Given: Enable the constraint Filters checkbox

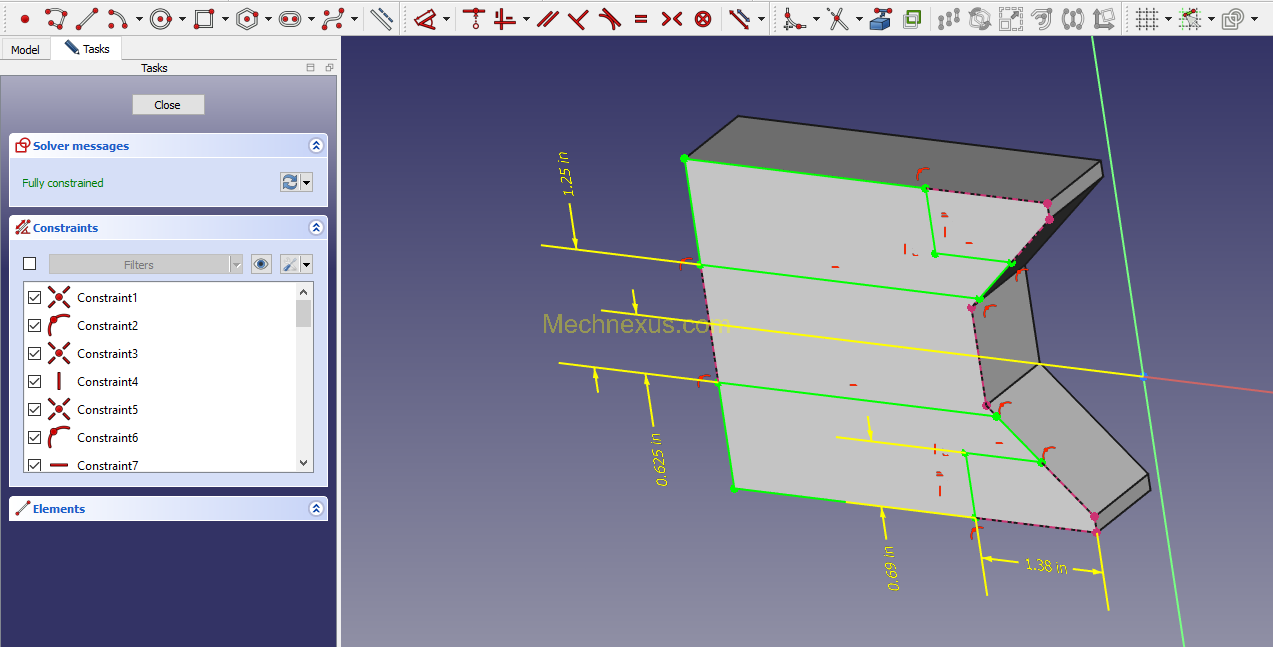Looking at the screenshot, I should tap(29, 264).
